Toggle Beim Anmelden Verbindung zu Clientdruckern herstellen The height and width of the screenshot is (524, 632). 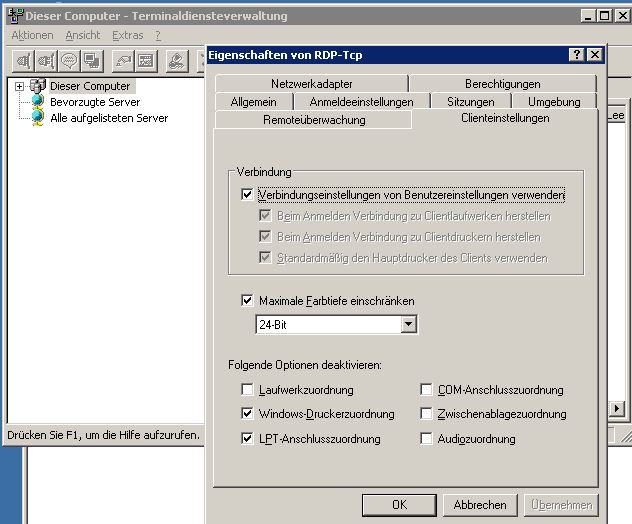pyautogui.click(x=265, y=236)
